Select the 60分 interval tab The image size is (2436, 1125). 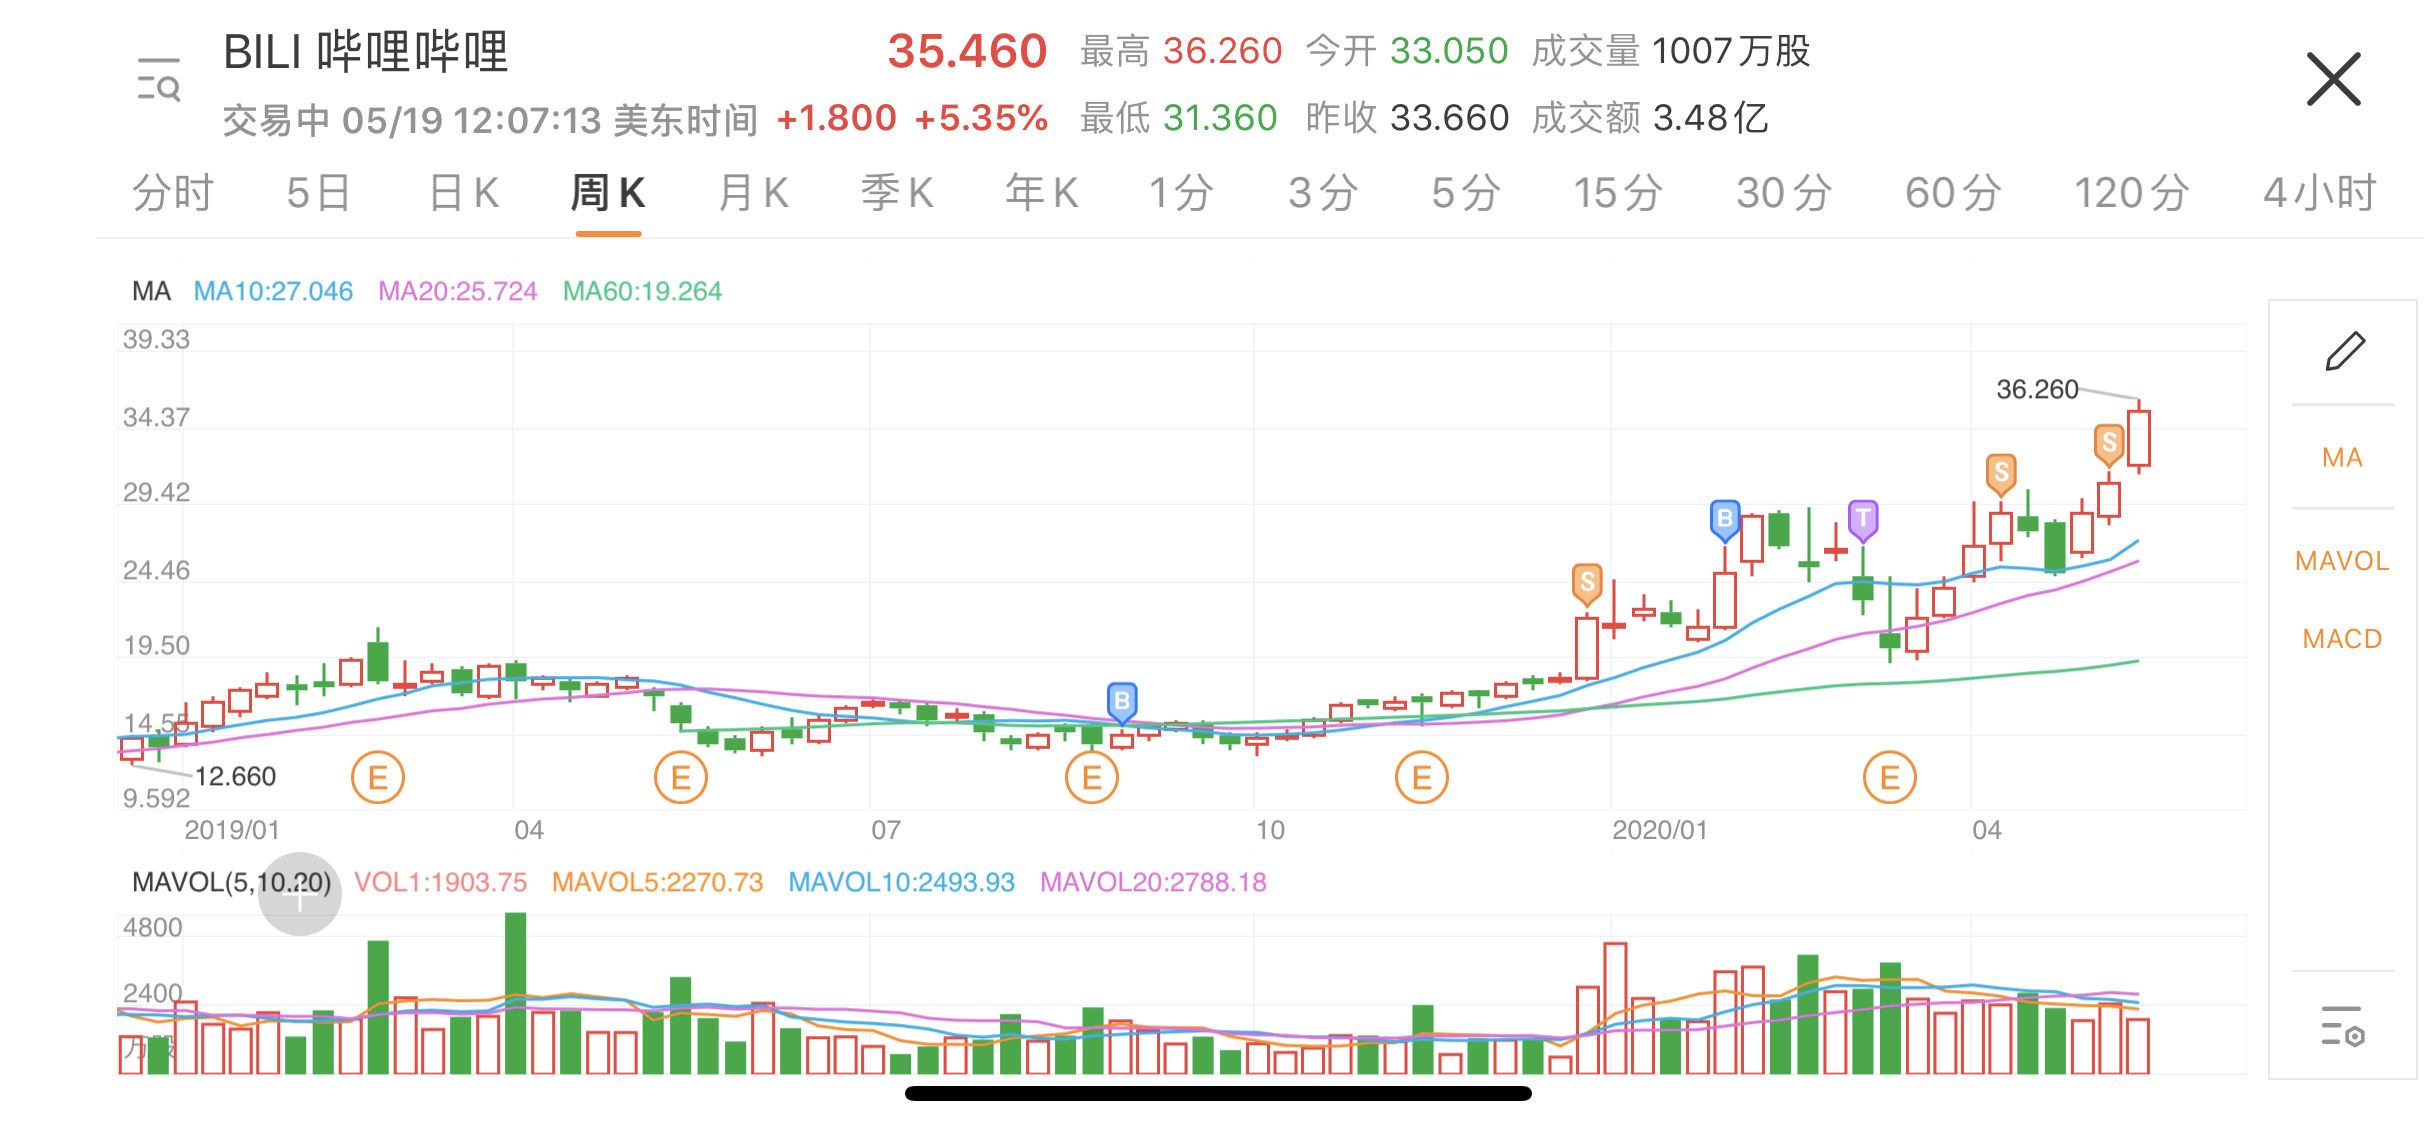1954,193
